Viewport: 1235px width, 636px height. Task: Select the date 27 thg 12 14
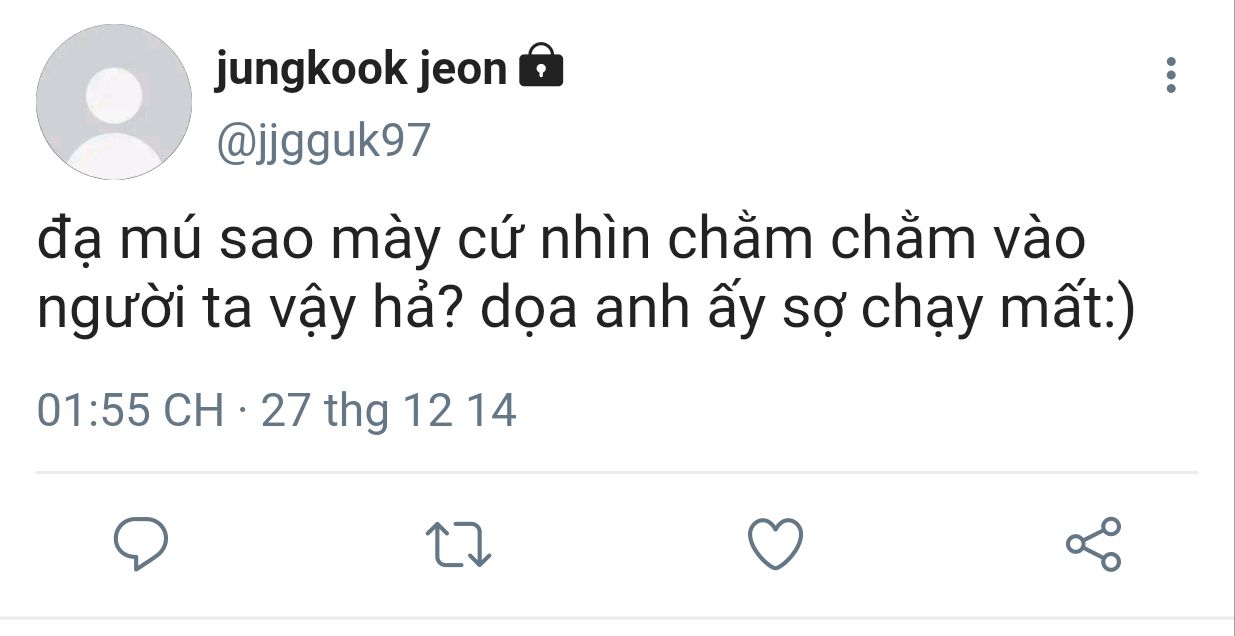point(389,411)
